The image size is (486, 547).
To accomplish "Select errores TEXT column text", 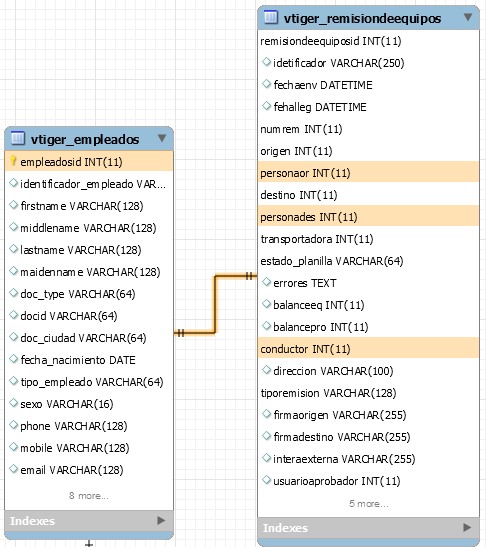I will (305, 283).
